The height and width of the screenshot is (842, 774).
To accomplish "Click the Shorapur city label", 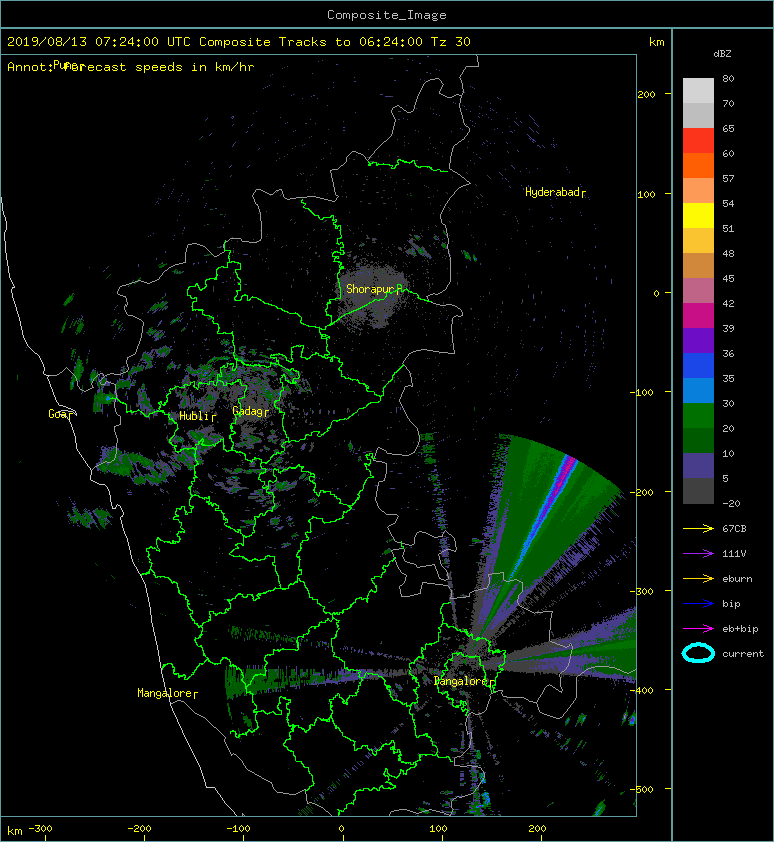I will (x=370, y=289).
